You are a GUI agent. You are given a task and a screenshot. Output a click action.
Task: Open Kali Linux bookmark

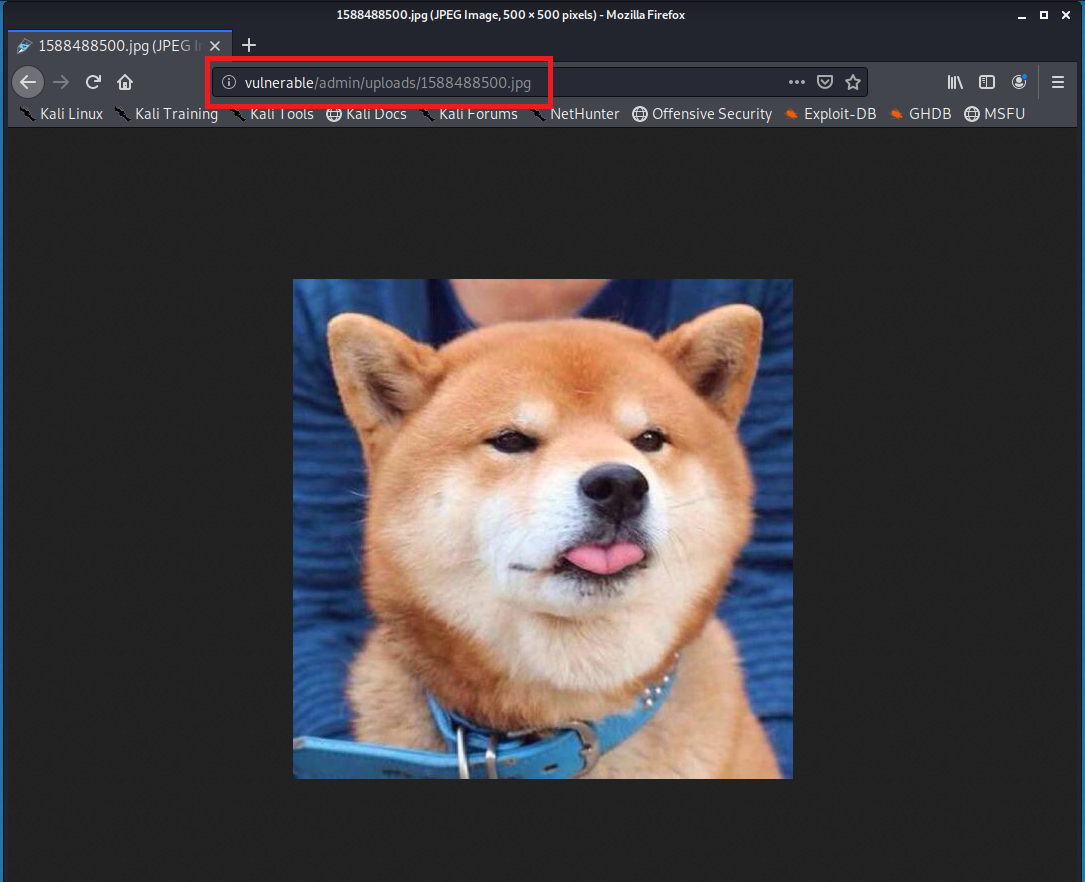(62, 114)
